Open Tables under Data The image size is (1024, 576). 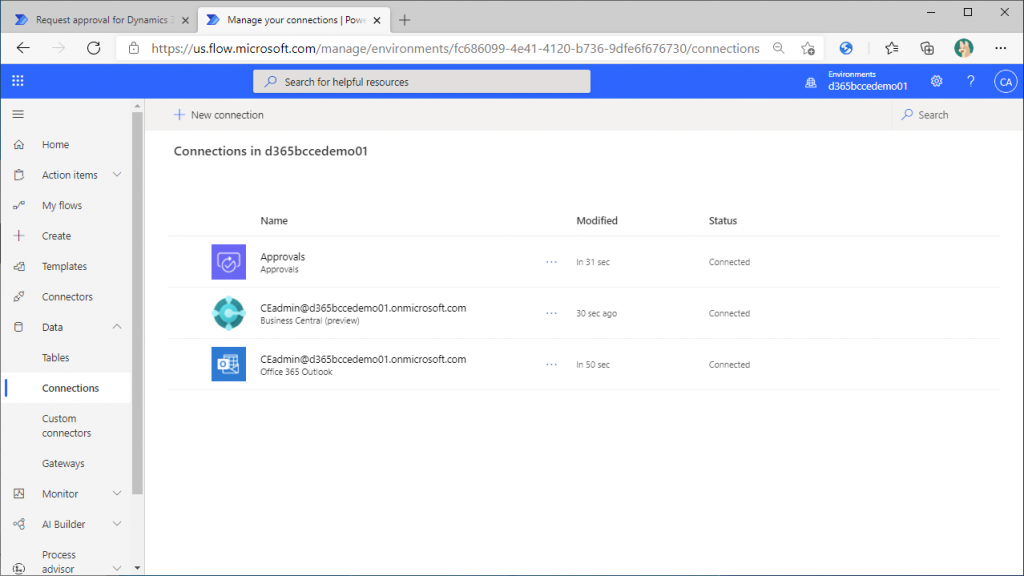tap(56, 358)
